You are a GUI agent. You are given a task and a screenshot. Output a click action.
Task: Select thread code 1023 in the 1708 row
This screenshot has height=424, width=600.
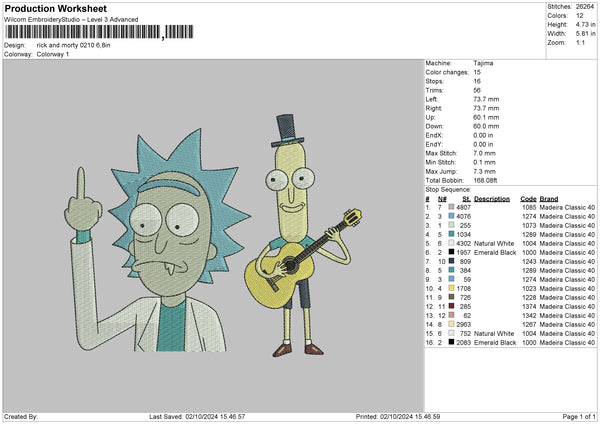(x=529, y=289)
